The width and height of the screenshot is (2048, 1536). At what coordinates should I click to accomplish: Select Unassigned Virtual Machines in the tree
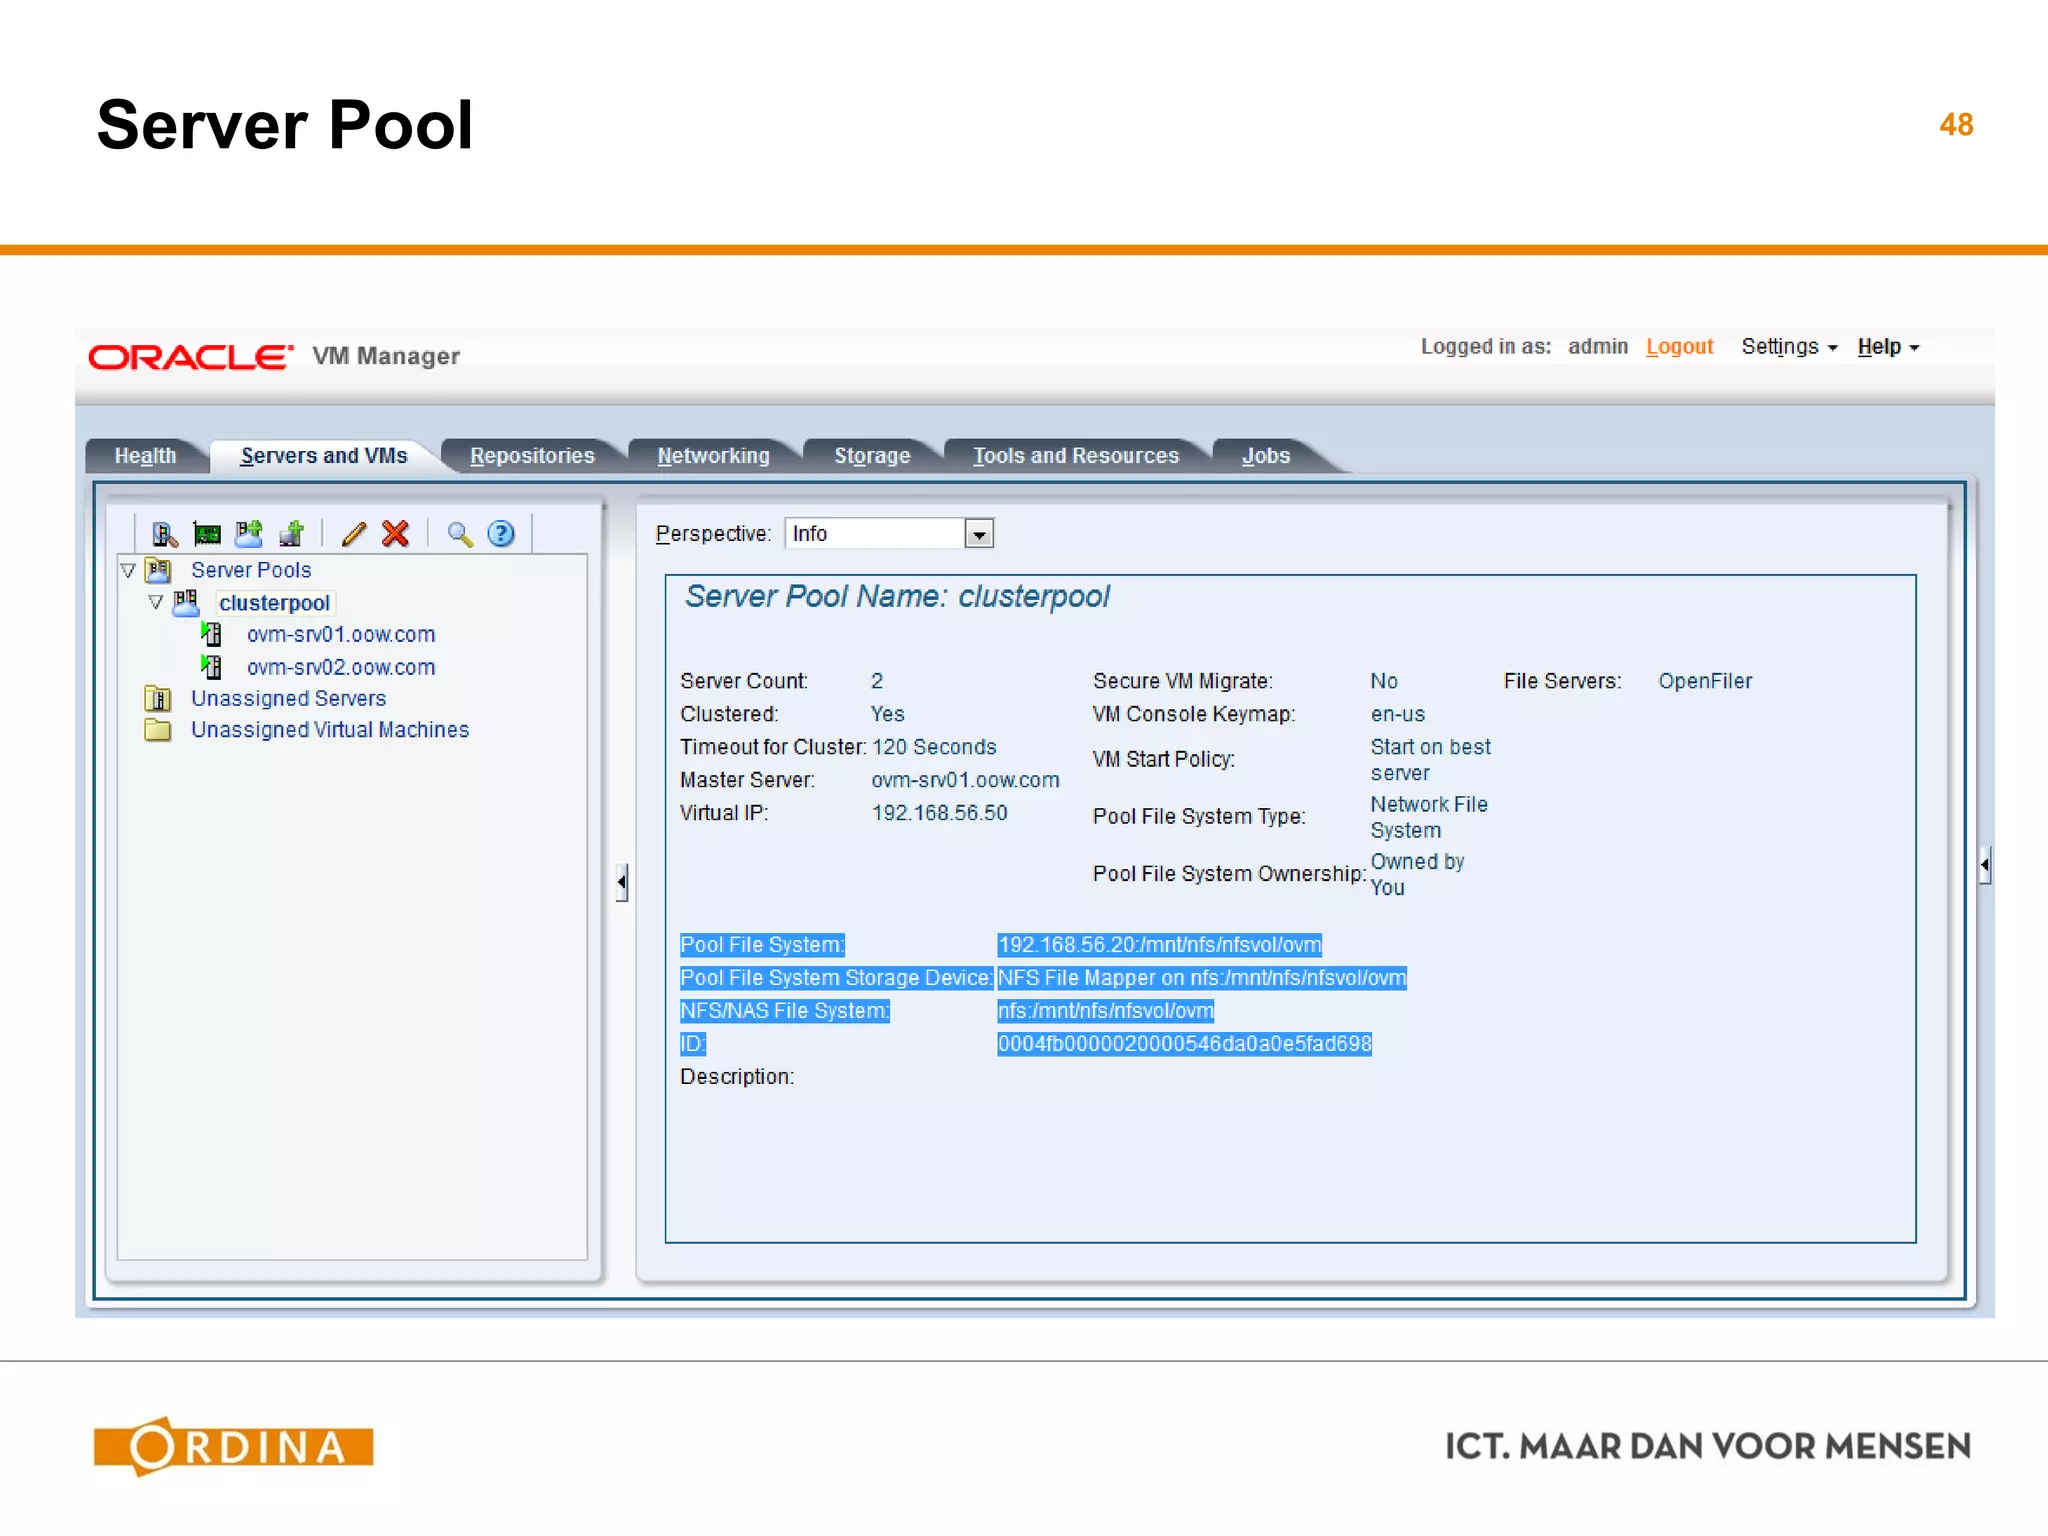[330, 730]
